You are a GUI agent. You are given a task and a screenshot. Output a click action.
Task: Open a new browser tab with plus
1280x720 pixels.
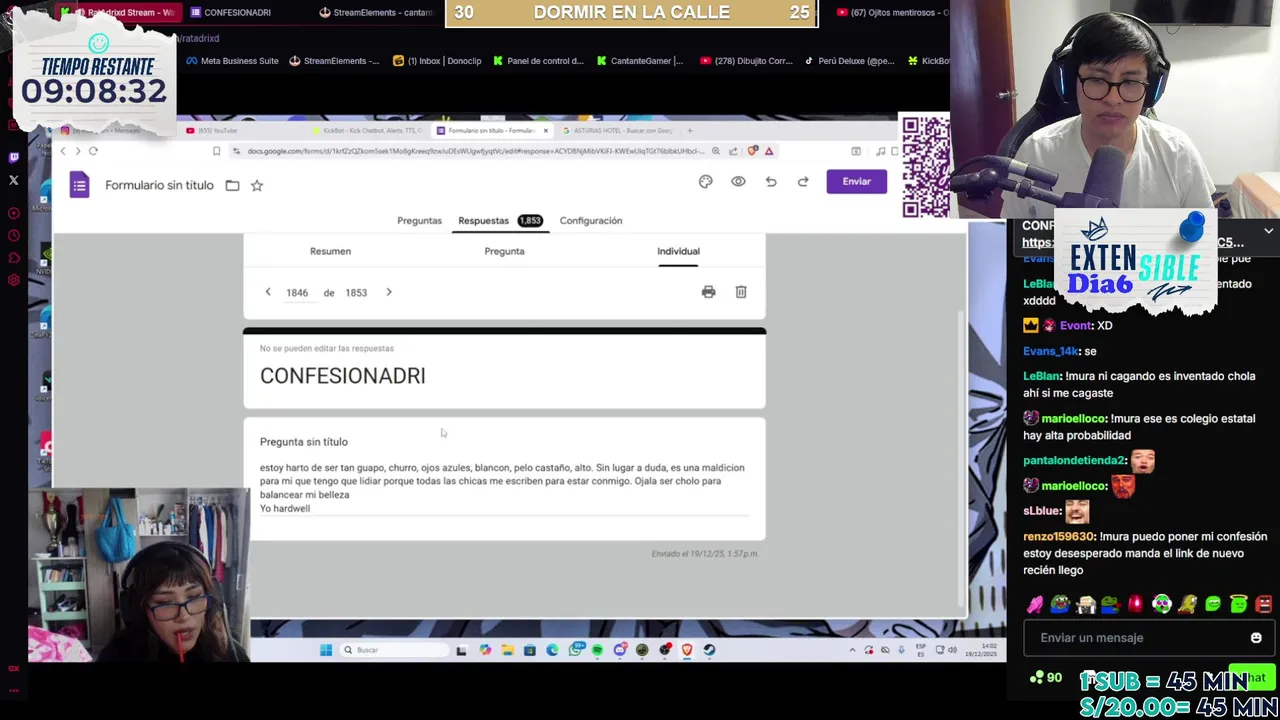pyautogui.click(x=689, y=131)
